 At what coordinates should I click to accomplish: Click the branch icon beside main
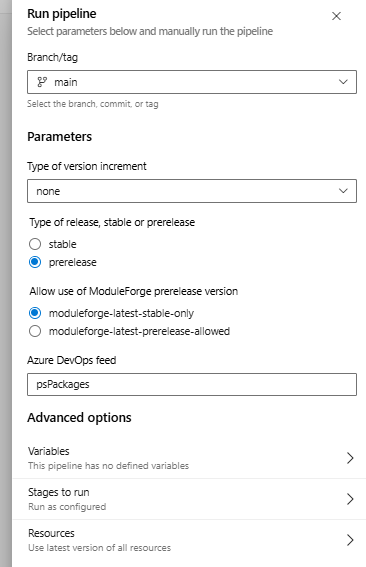[x=42, y=82]
